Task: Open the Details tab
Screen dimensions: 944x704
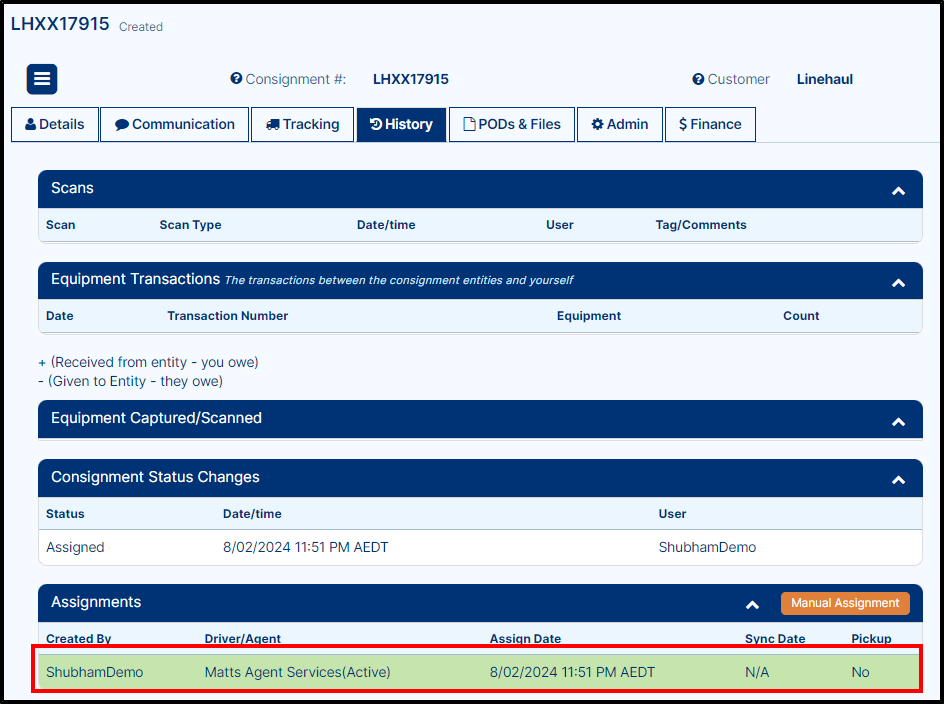Action: pyautogui.click(x=55, y=125)
